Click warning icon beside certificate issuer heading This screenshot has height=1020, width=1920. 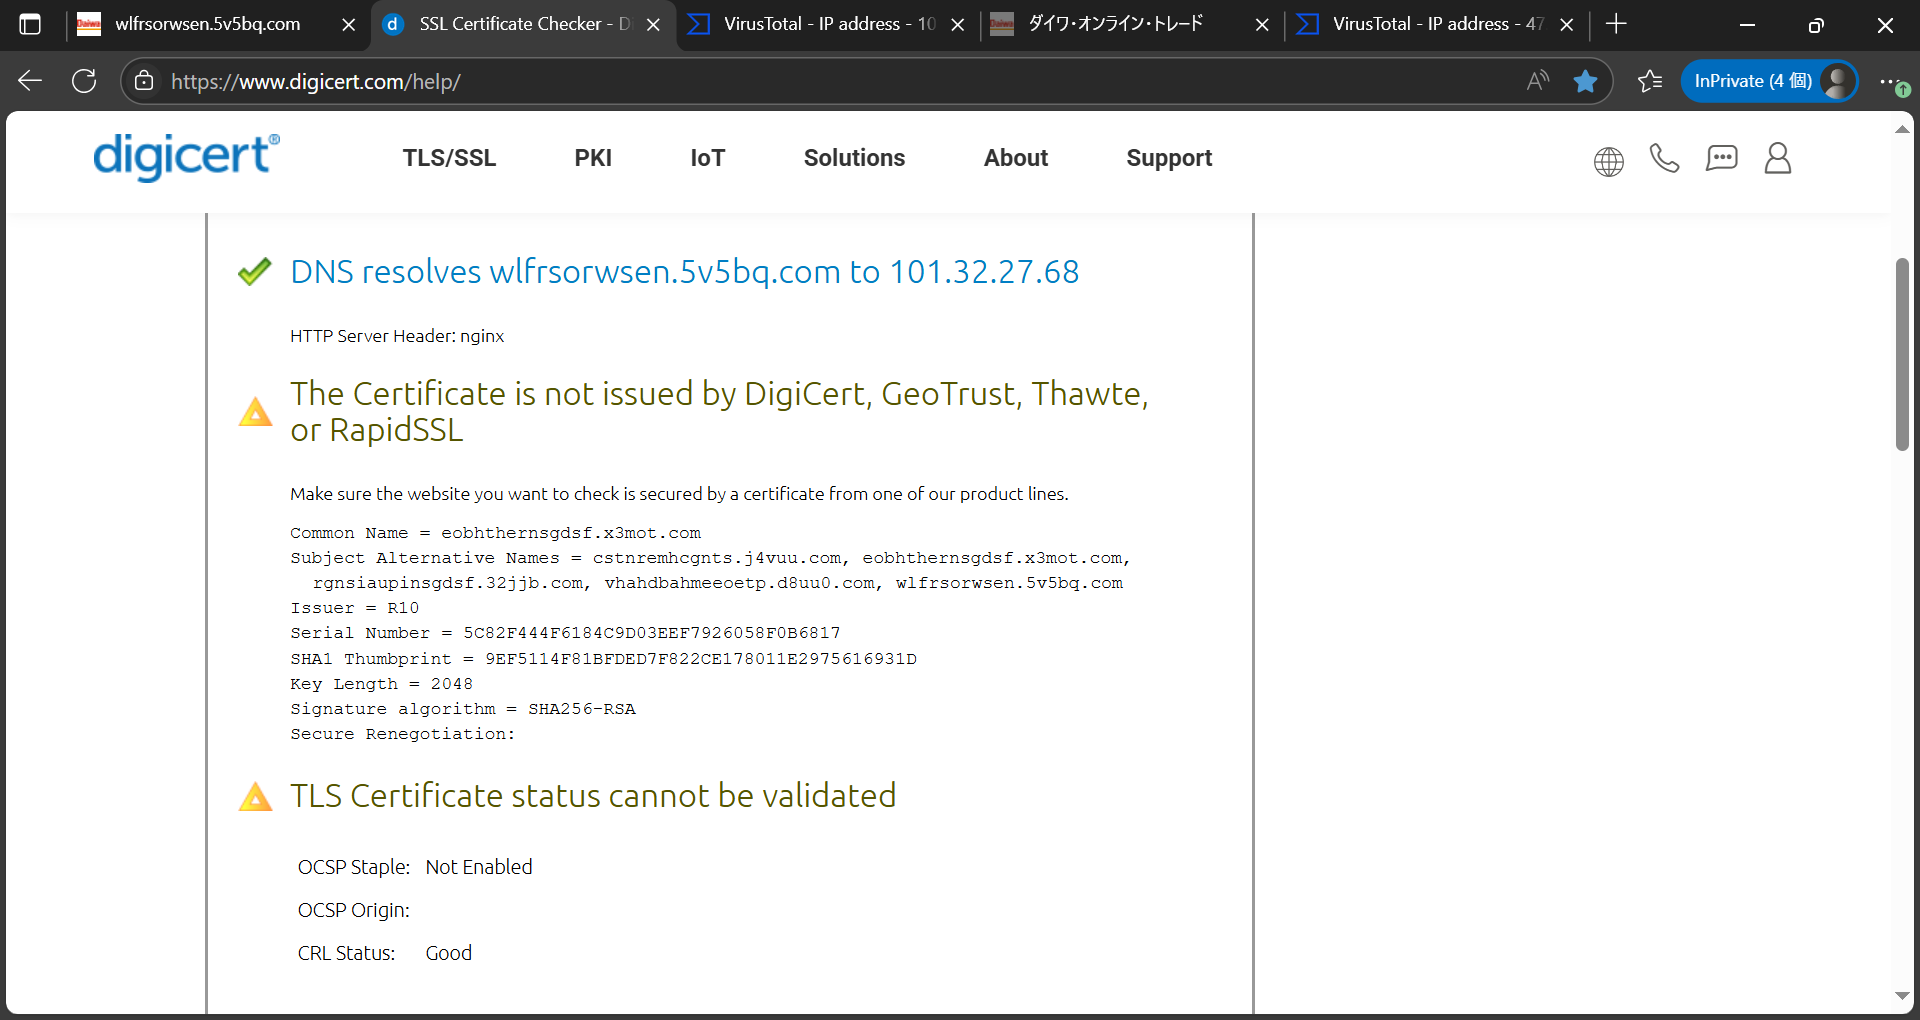pos(255,412)
